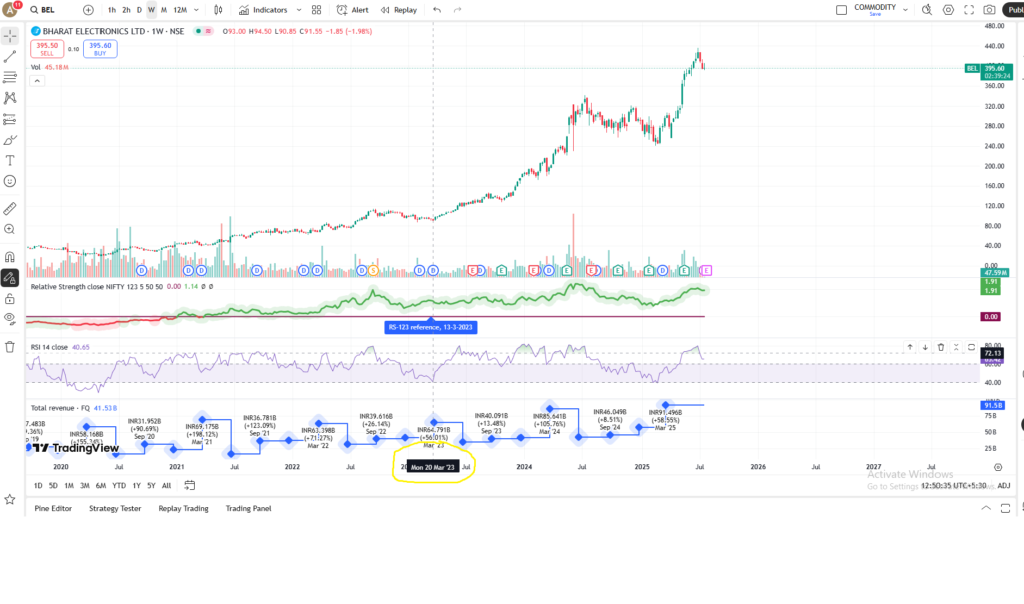Toggle the ADJ adjusted data button

click(1004, 485)
